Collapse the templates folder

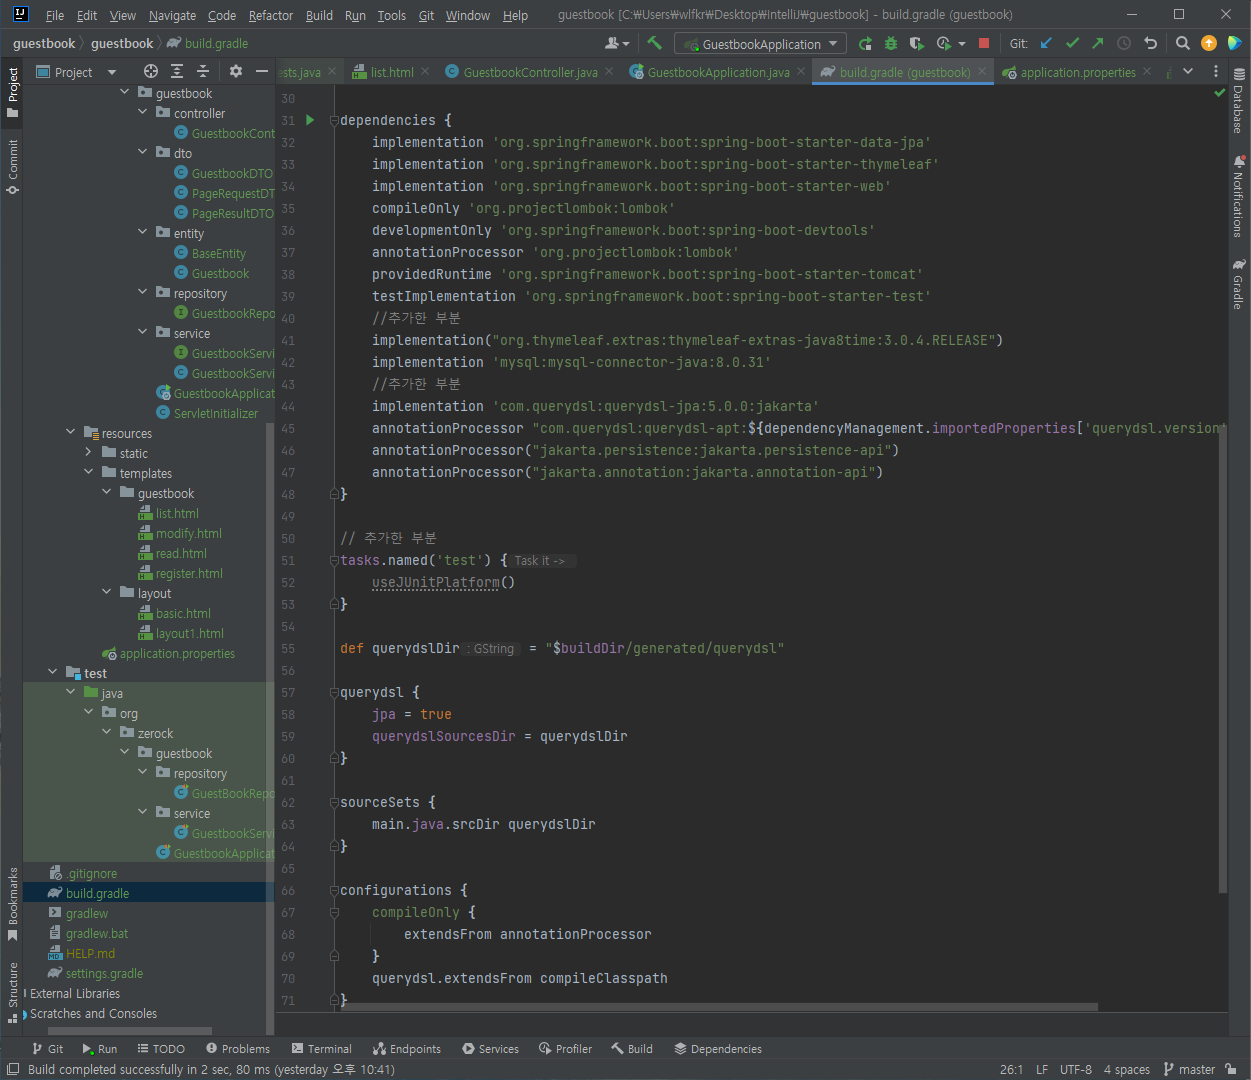coord(89,473)
